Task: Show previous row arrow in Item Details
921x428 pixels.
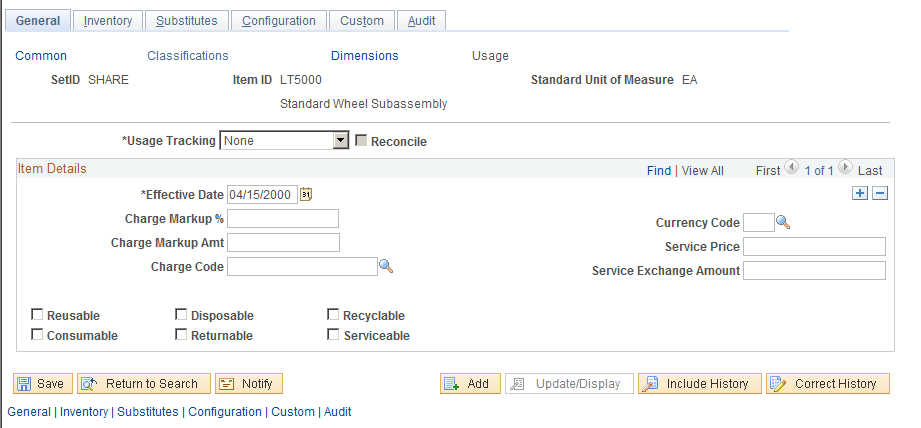Action: click(x=791, y=167)
